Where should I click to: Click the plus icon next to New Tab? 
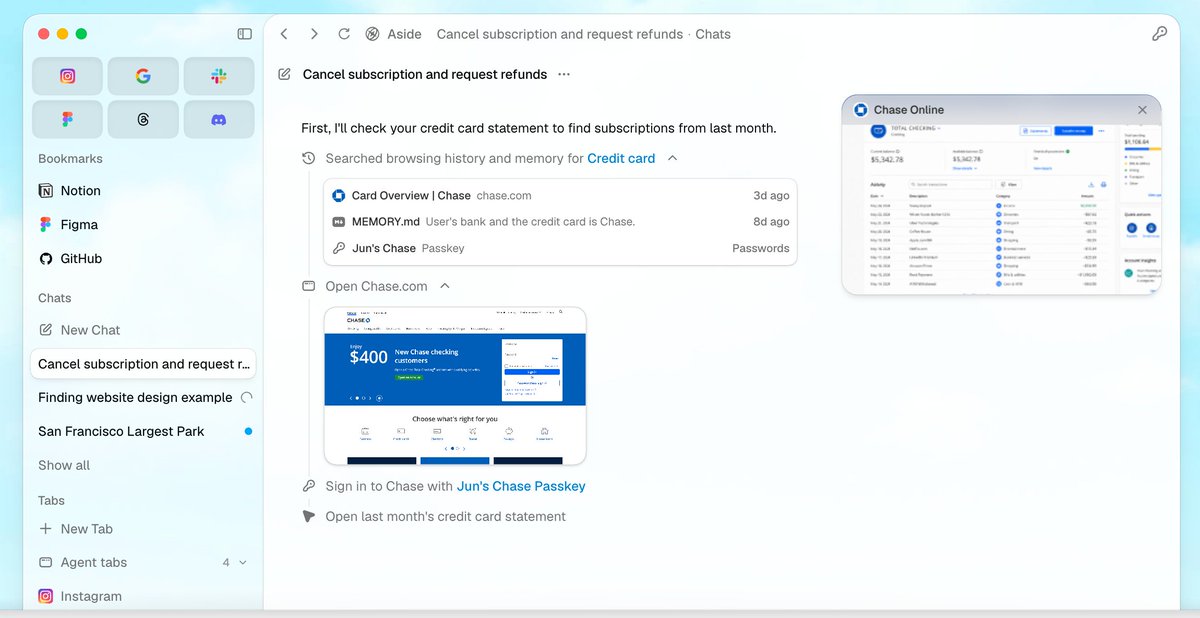(x=45, y=529)
